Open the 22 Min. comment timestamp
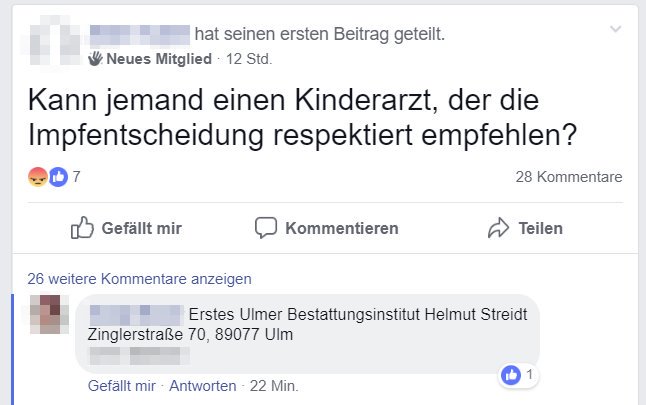The image size is (646, 405). click(x=274, y=386)
